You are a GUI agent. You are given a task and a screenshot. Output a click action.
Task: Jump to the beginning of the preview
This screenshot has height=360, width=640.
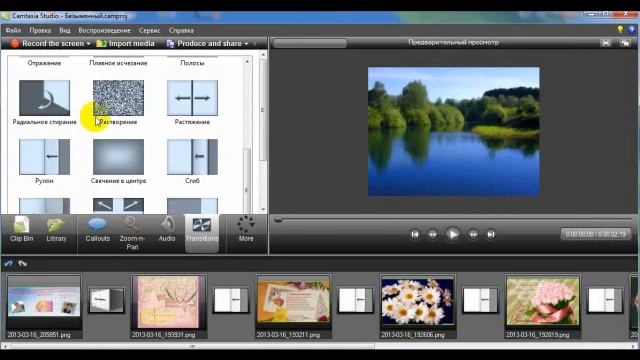415,234
